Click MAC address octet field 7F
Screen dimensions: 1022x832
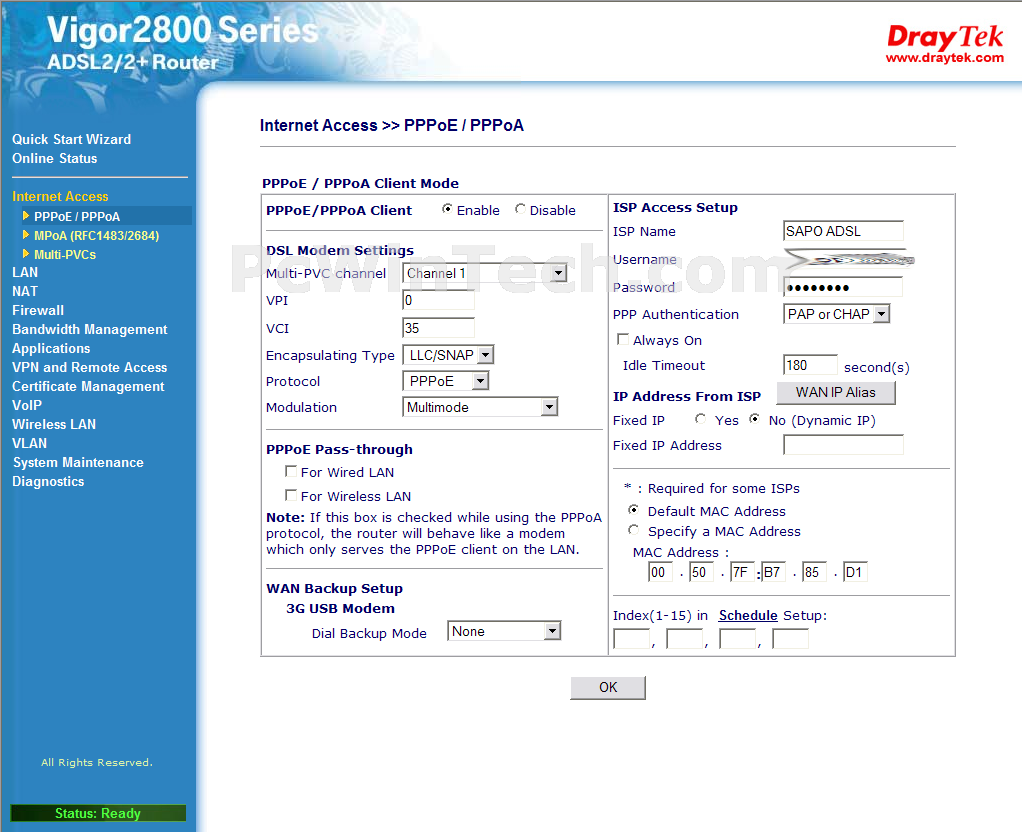pyautogui.click(x=742, y=572)
